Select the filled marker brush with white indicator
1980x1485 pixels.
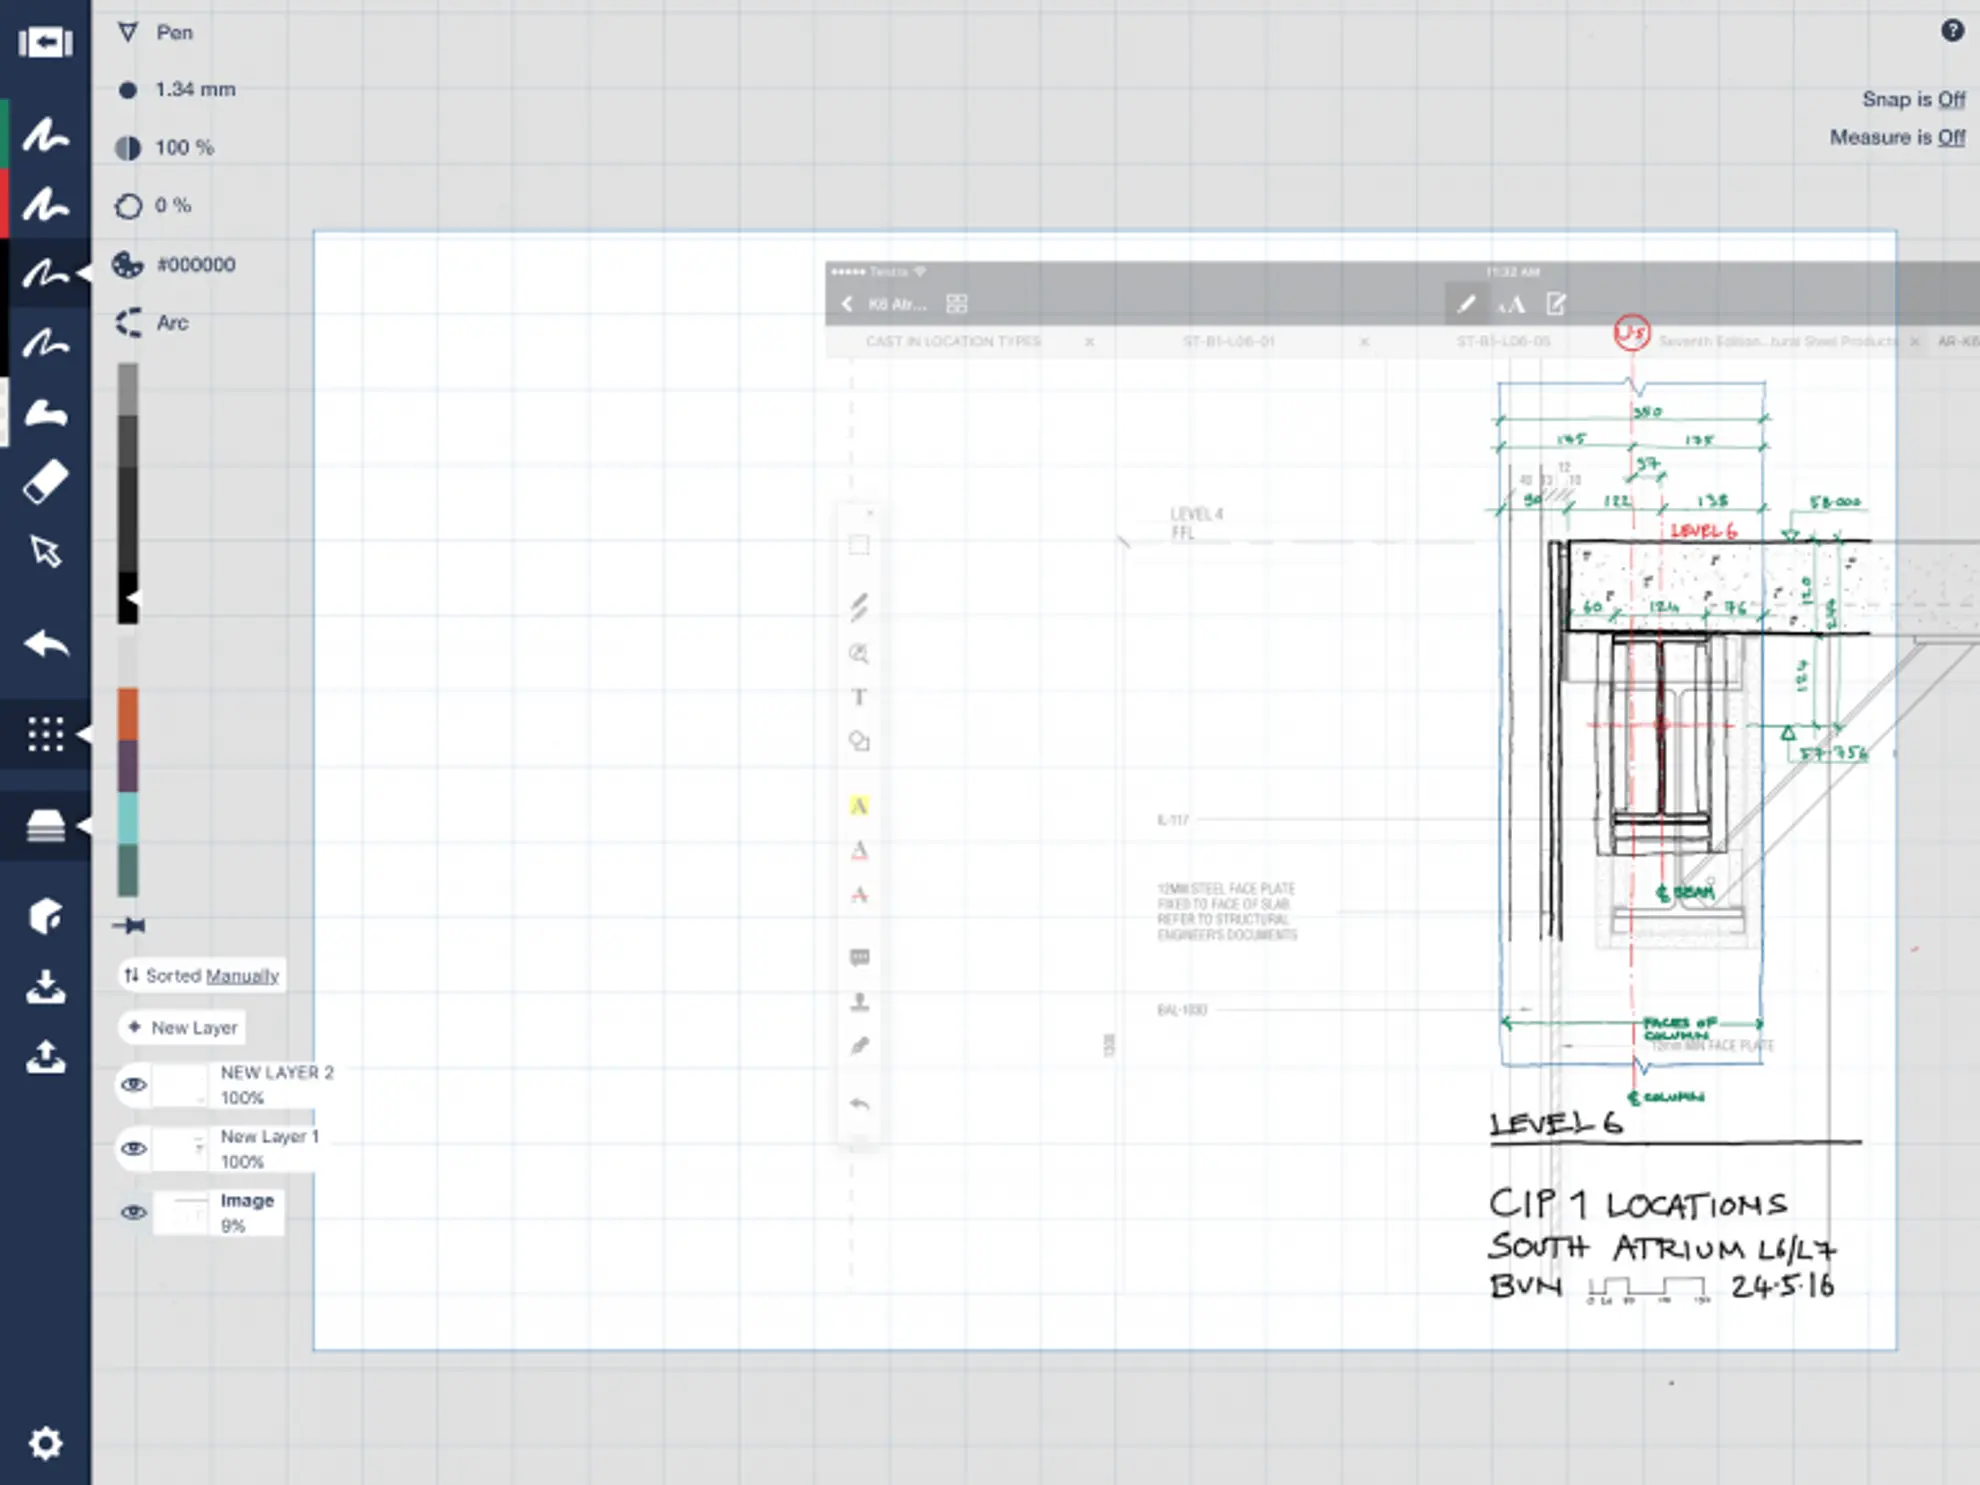point(45,412)
